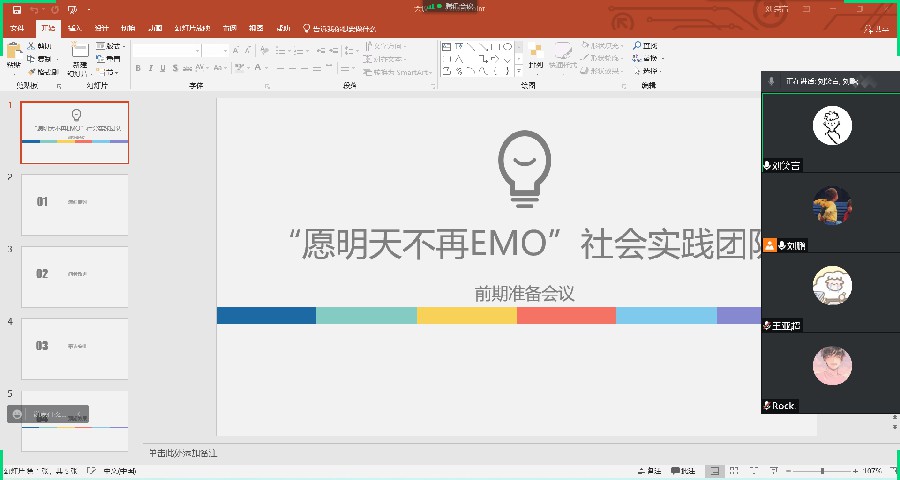Expand the shapes gallery more arrow

tap(519, 71)
